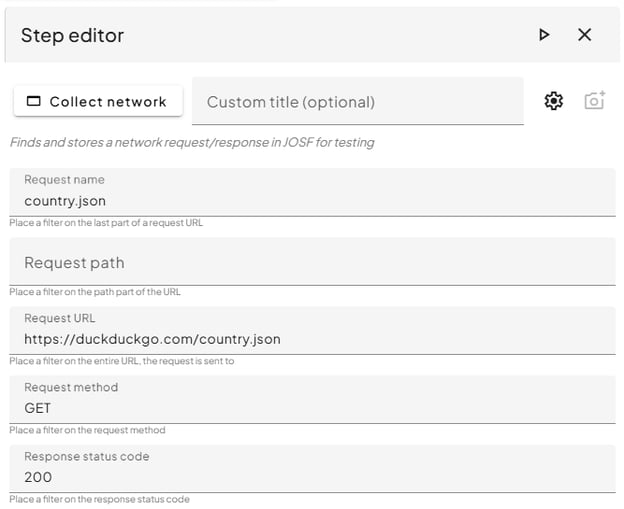The width and height of the screenshot is (624, 509).
Task: Click the window icon inside Collect network
Action: point(34,101)
